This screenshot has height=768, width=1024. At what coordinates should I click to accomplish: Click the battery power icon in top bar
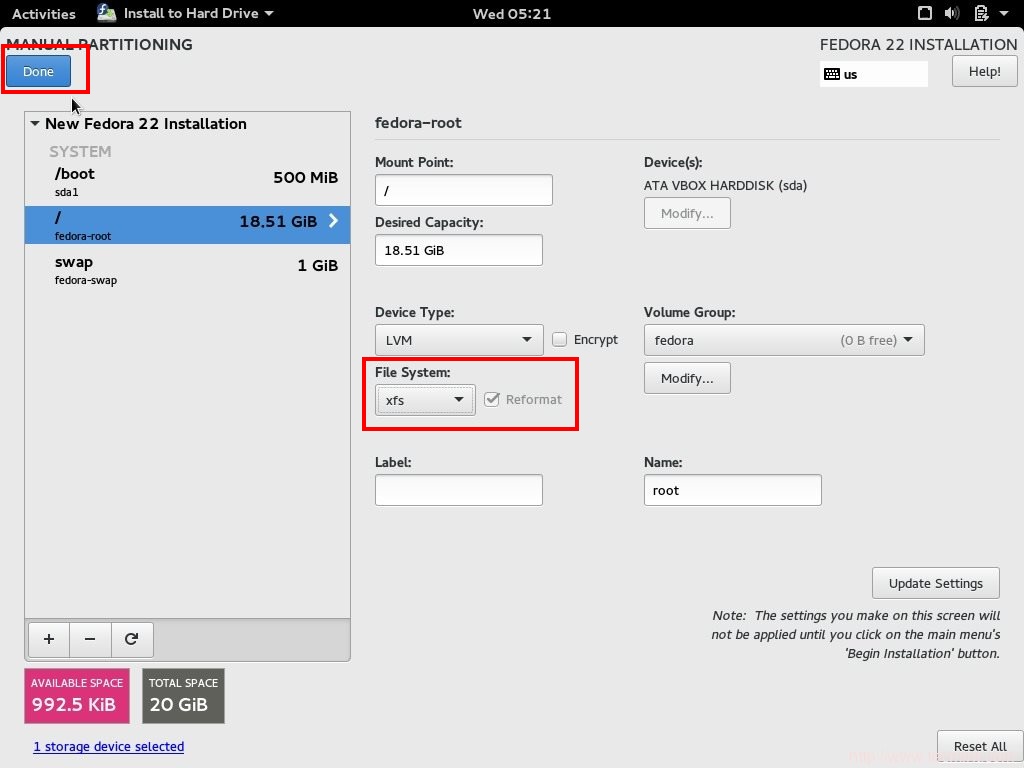click(x=980, y=14)
